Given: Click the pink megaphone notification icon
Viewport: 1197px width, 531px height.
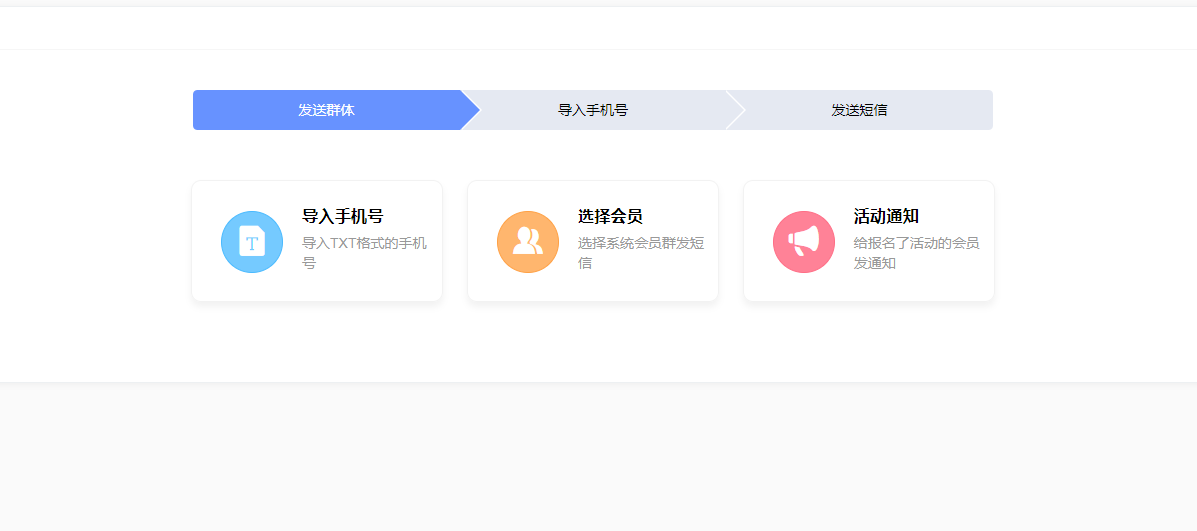Looking at the screenshot, I should pos(804,242).
